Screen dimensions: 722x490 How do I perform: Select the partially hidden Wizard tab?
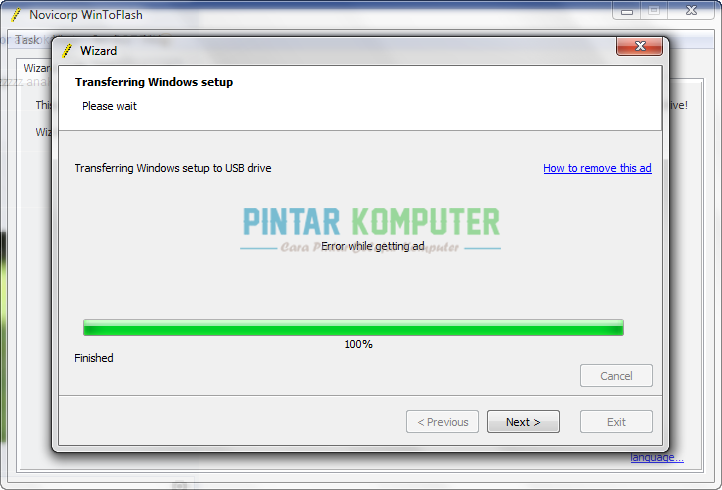pos(37,68)
